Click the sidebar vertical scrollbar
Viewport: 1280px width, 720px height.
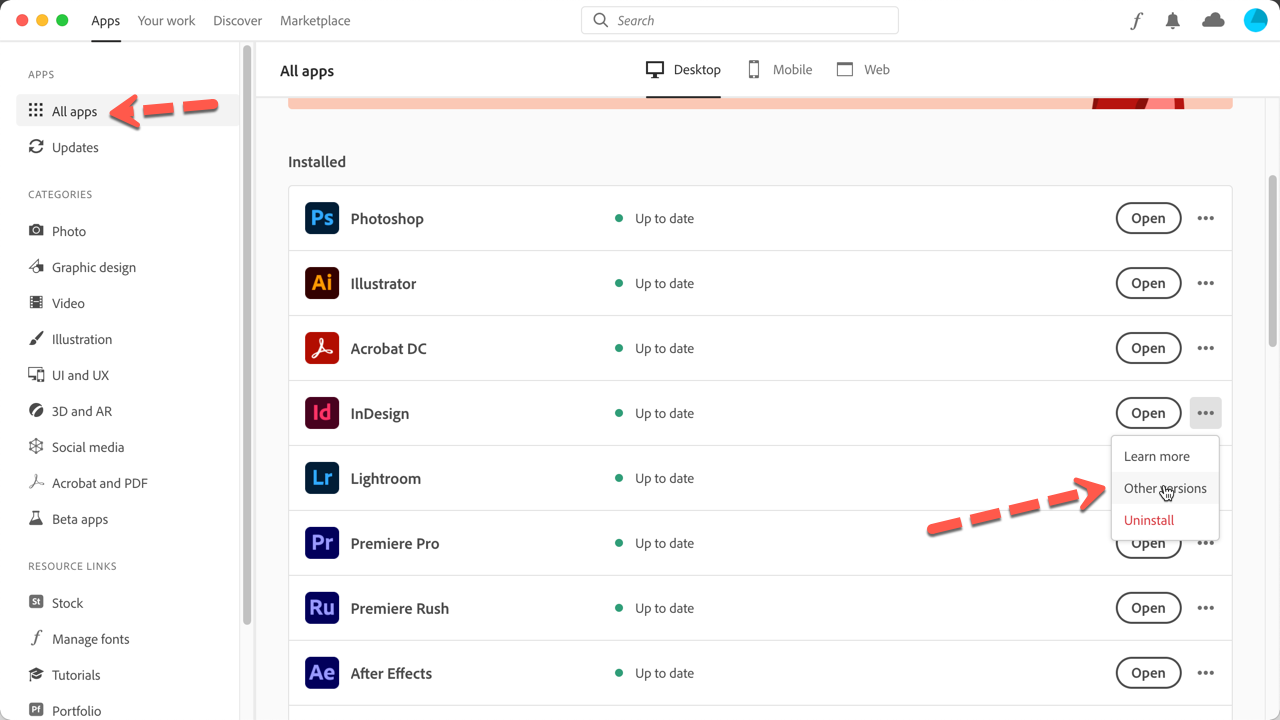[x=247, y=335]
